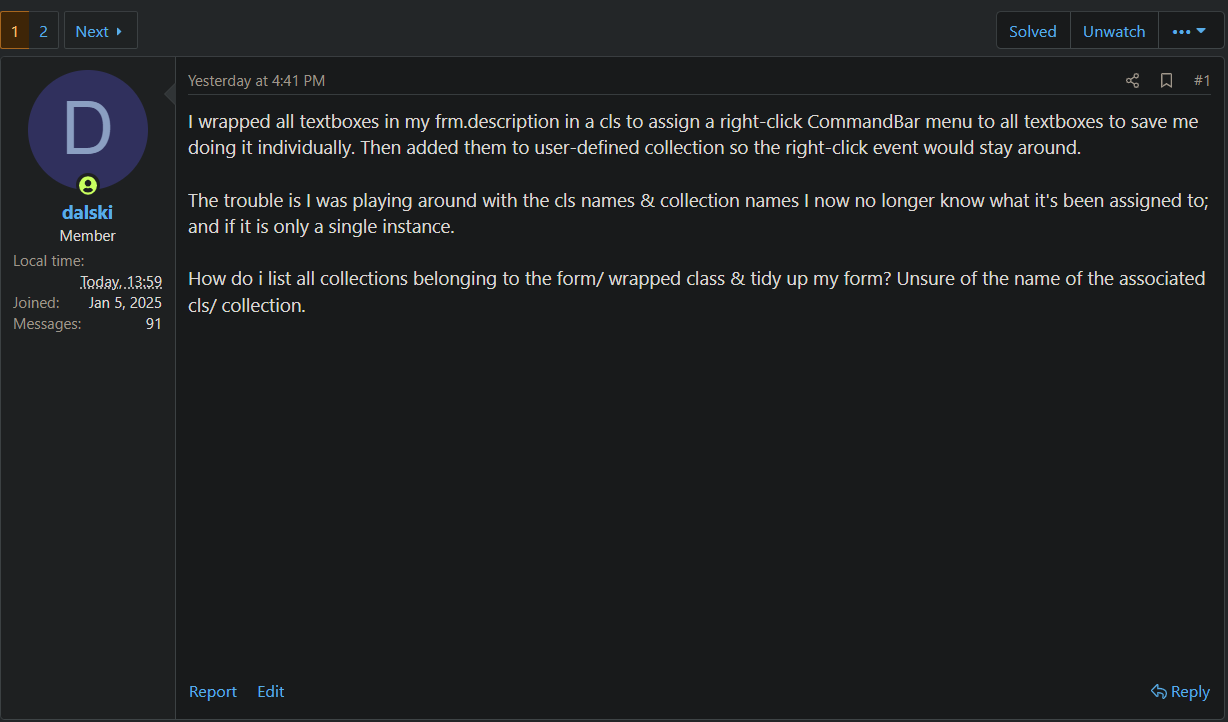Click the dropdown caret beside the dots
Image resolution: width=1228 pixels, height=722 pixels.
pos(1201,31)
